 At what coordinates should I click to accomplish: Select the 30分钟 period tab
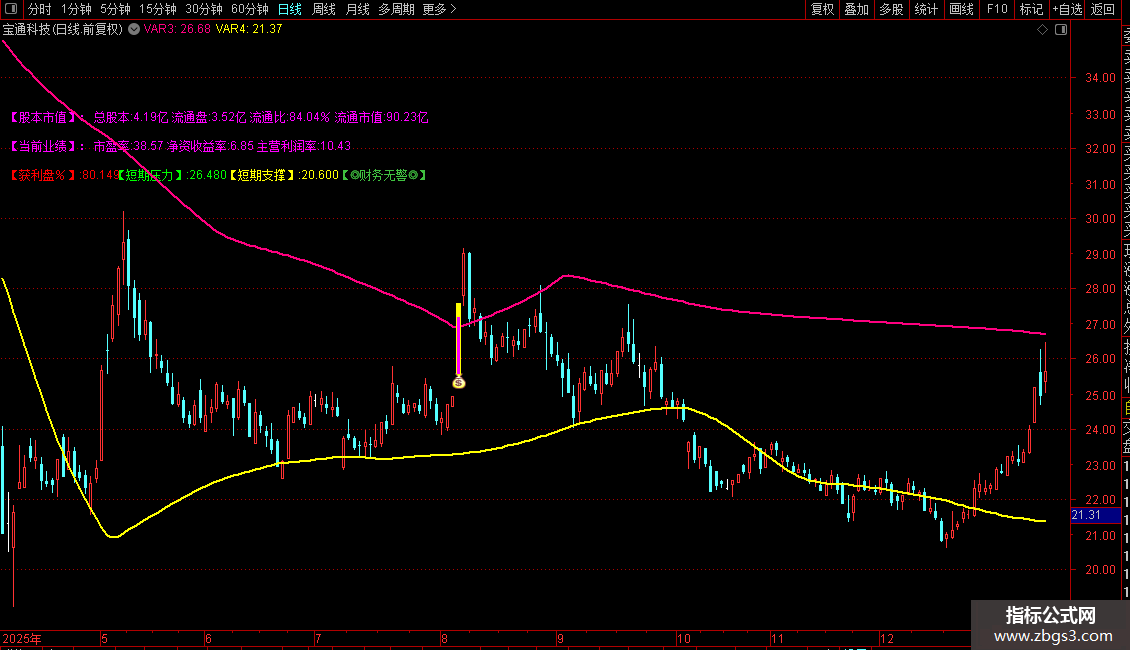[204, 9]
